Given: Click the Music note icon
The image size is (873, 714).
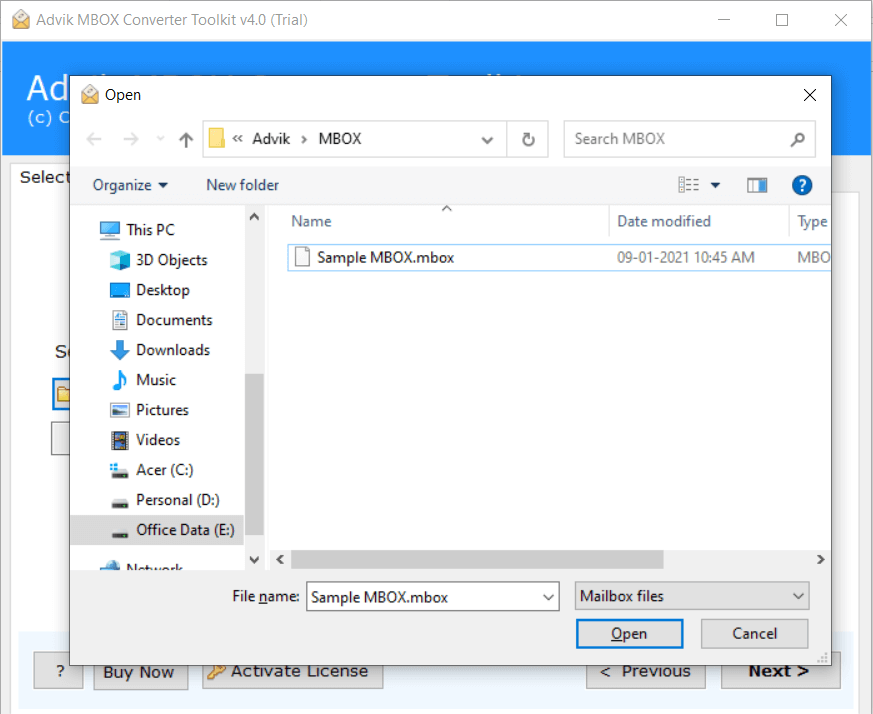Looking at the screenshot, I should click(x=120, y=380).
